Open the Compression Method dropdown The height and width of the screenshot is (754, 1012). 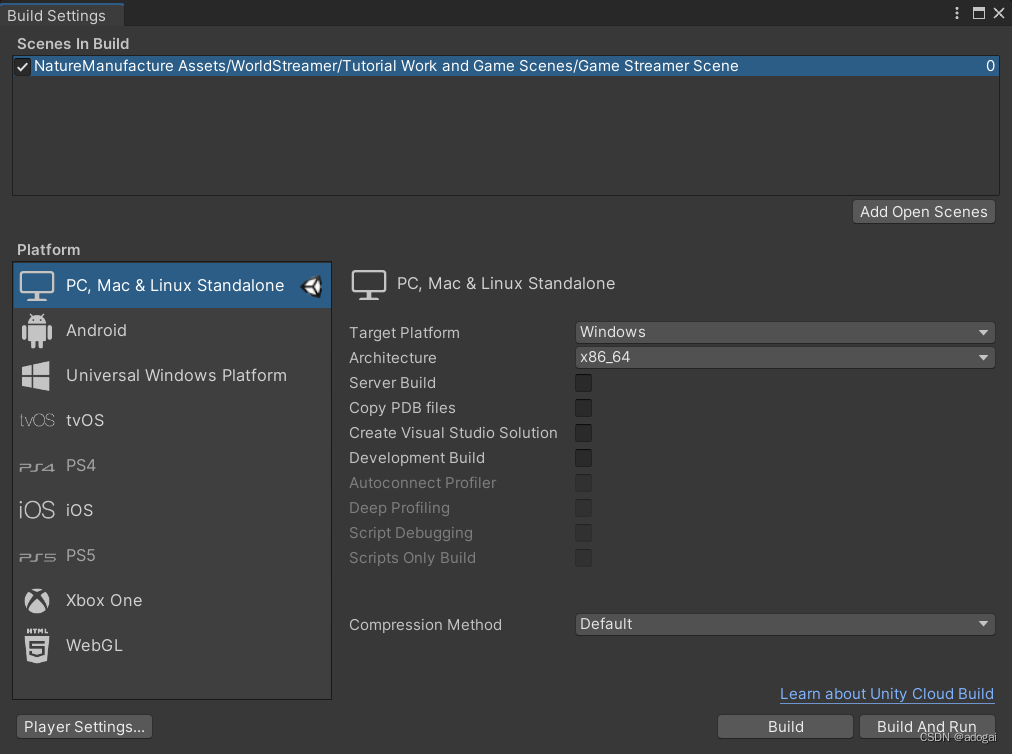click(x=785, y=624)
